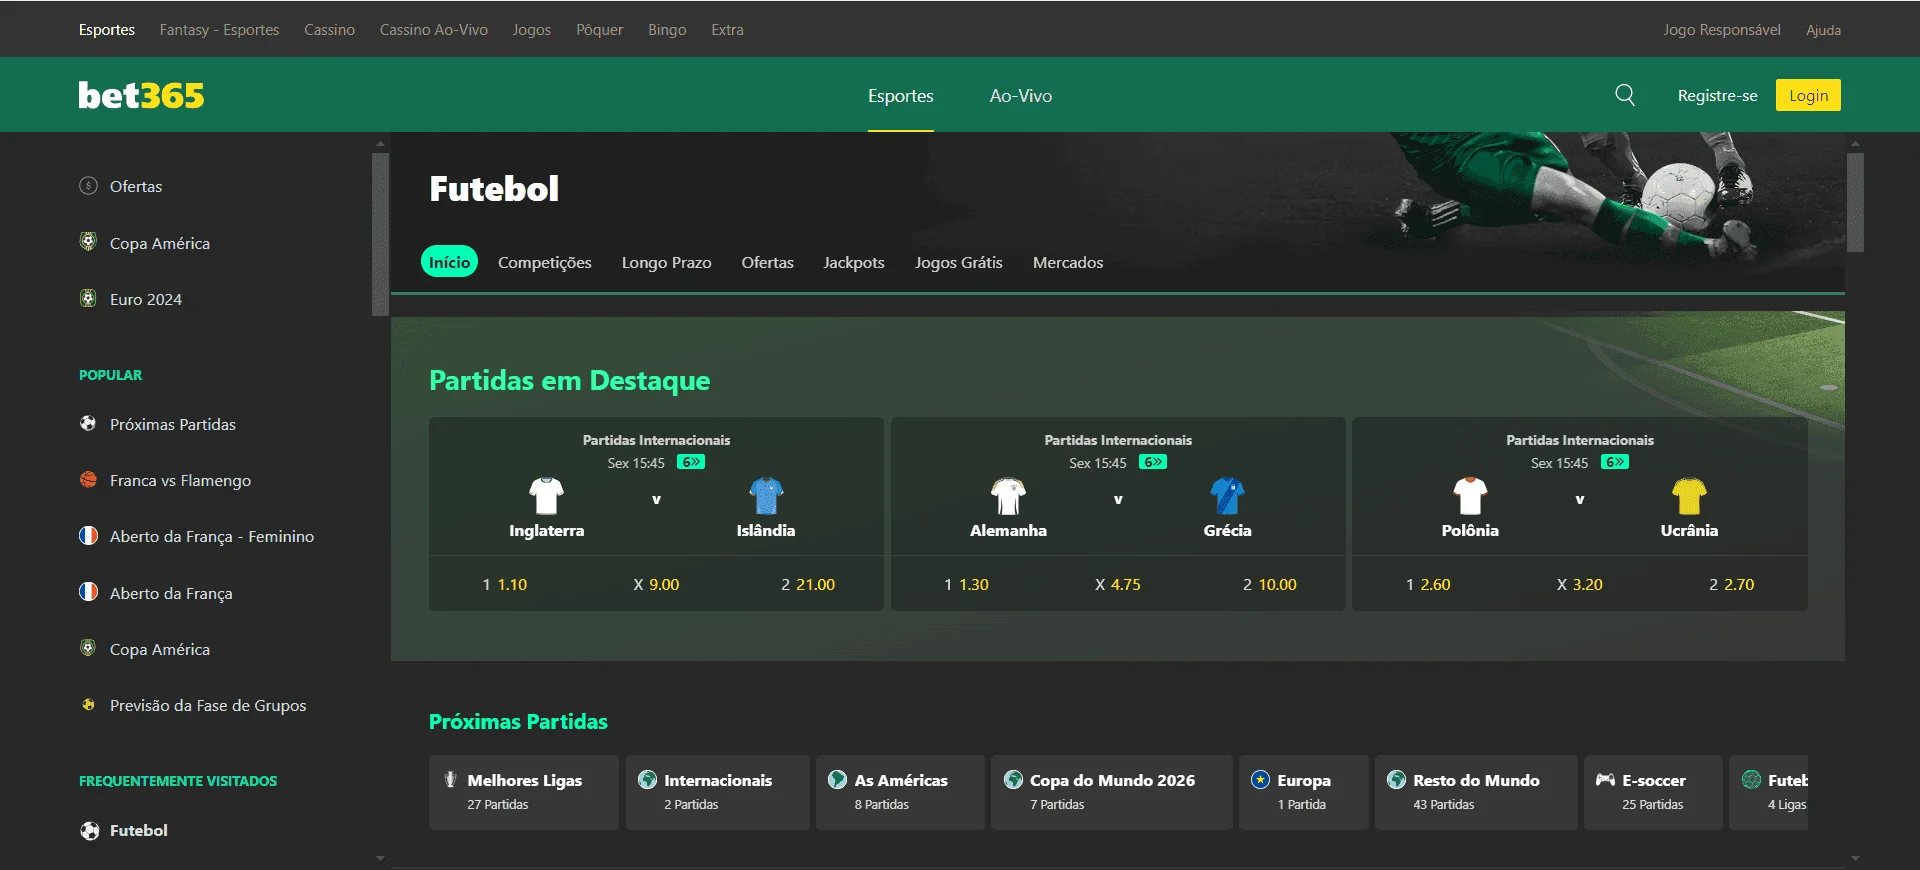
Task: Open Fantasy - Esportes in top menu
Action: tap(219, 30)
